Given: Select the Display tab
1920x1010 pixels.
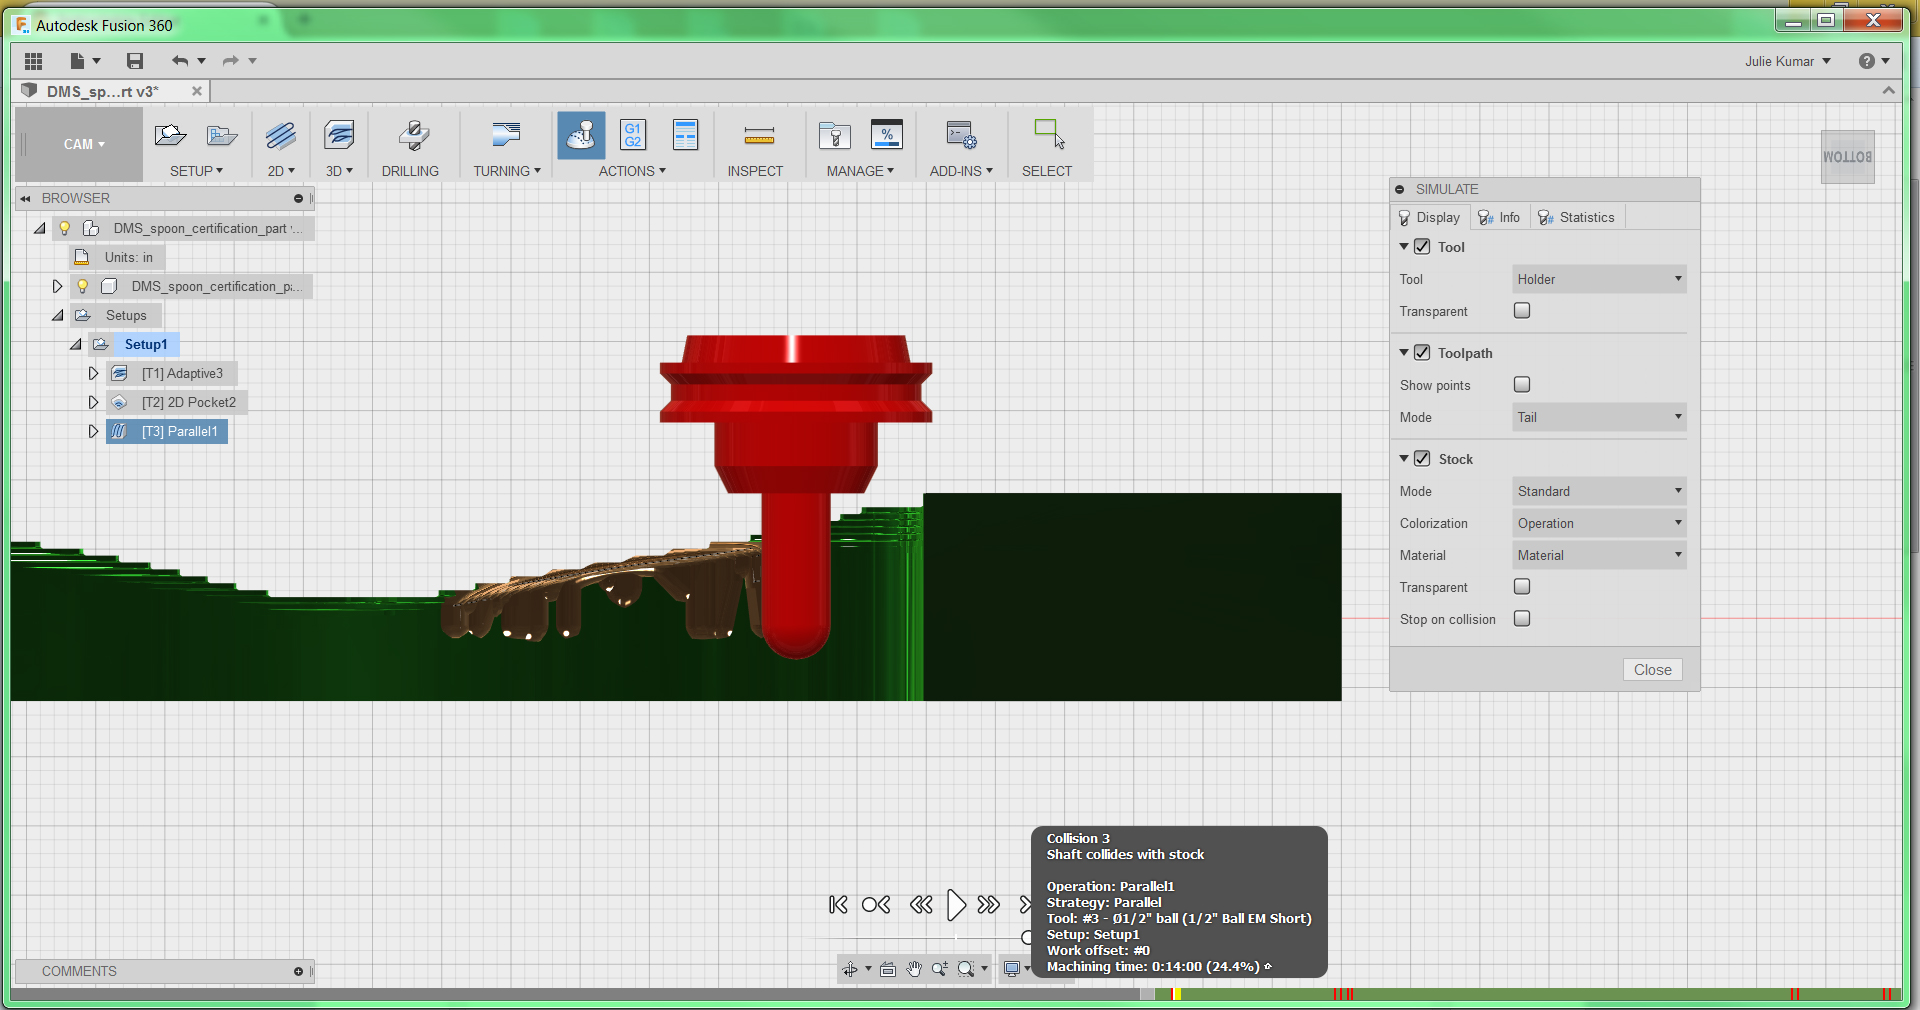Looking at the screenshot, I should [x=1429, y=217].
